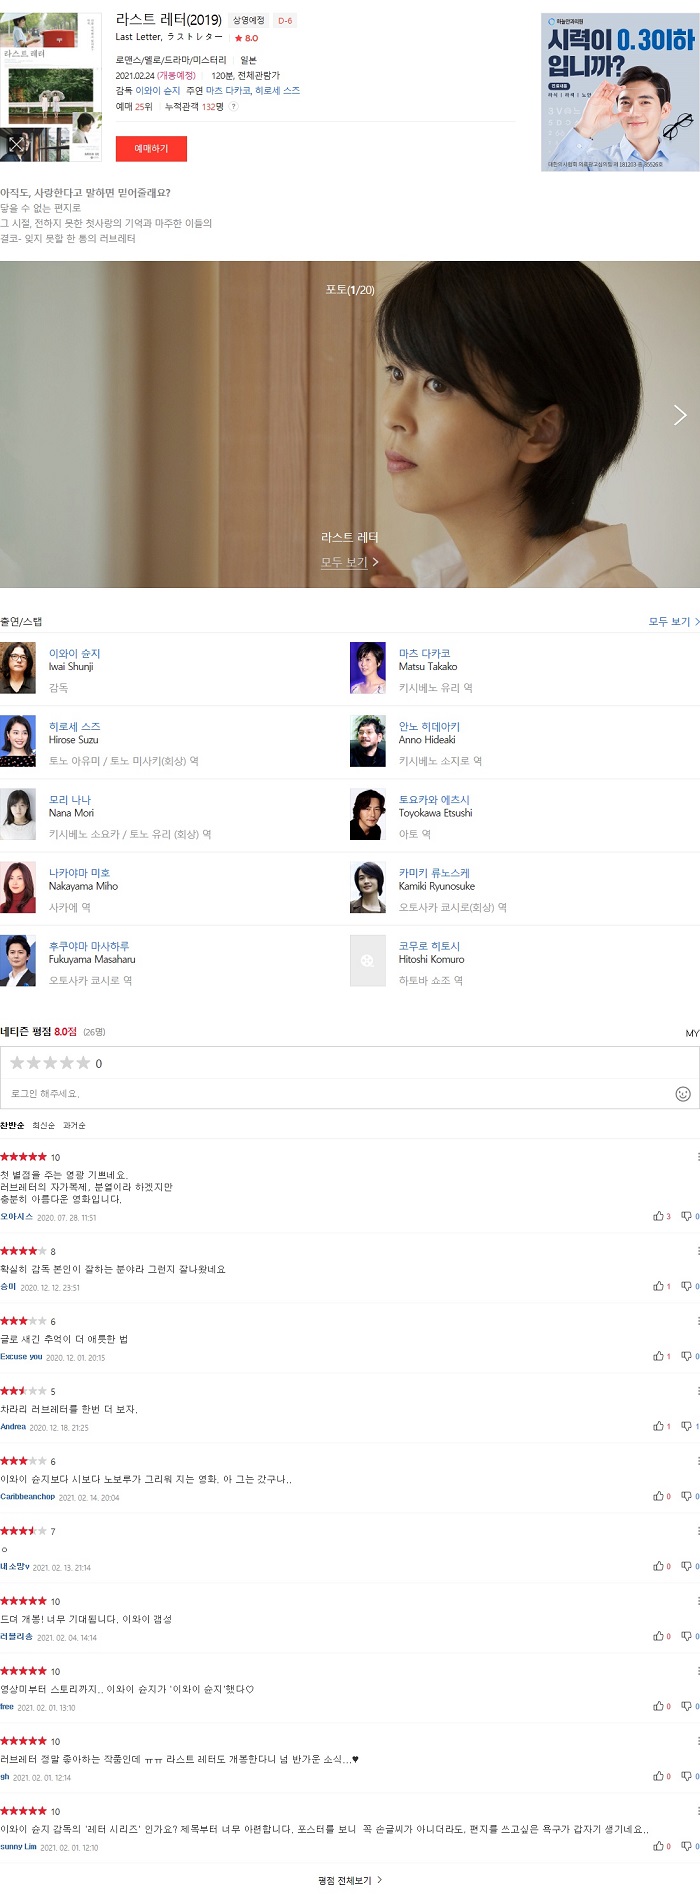
Task: Open the director link 이와이 슌지 in cast list
Action: [74, 653]
